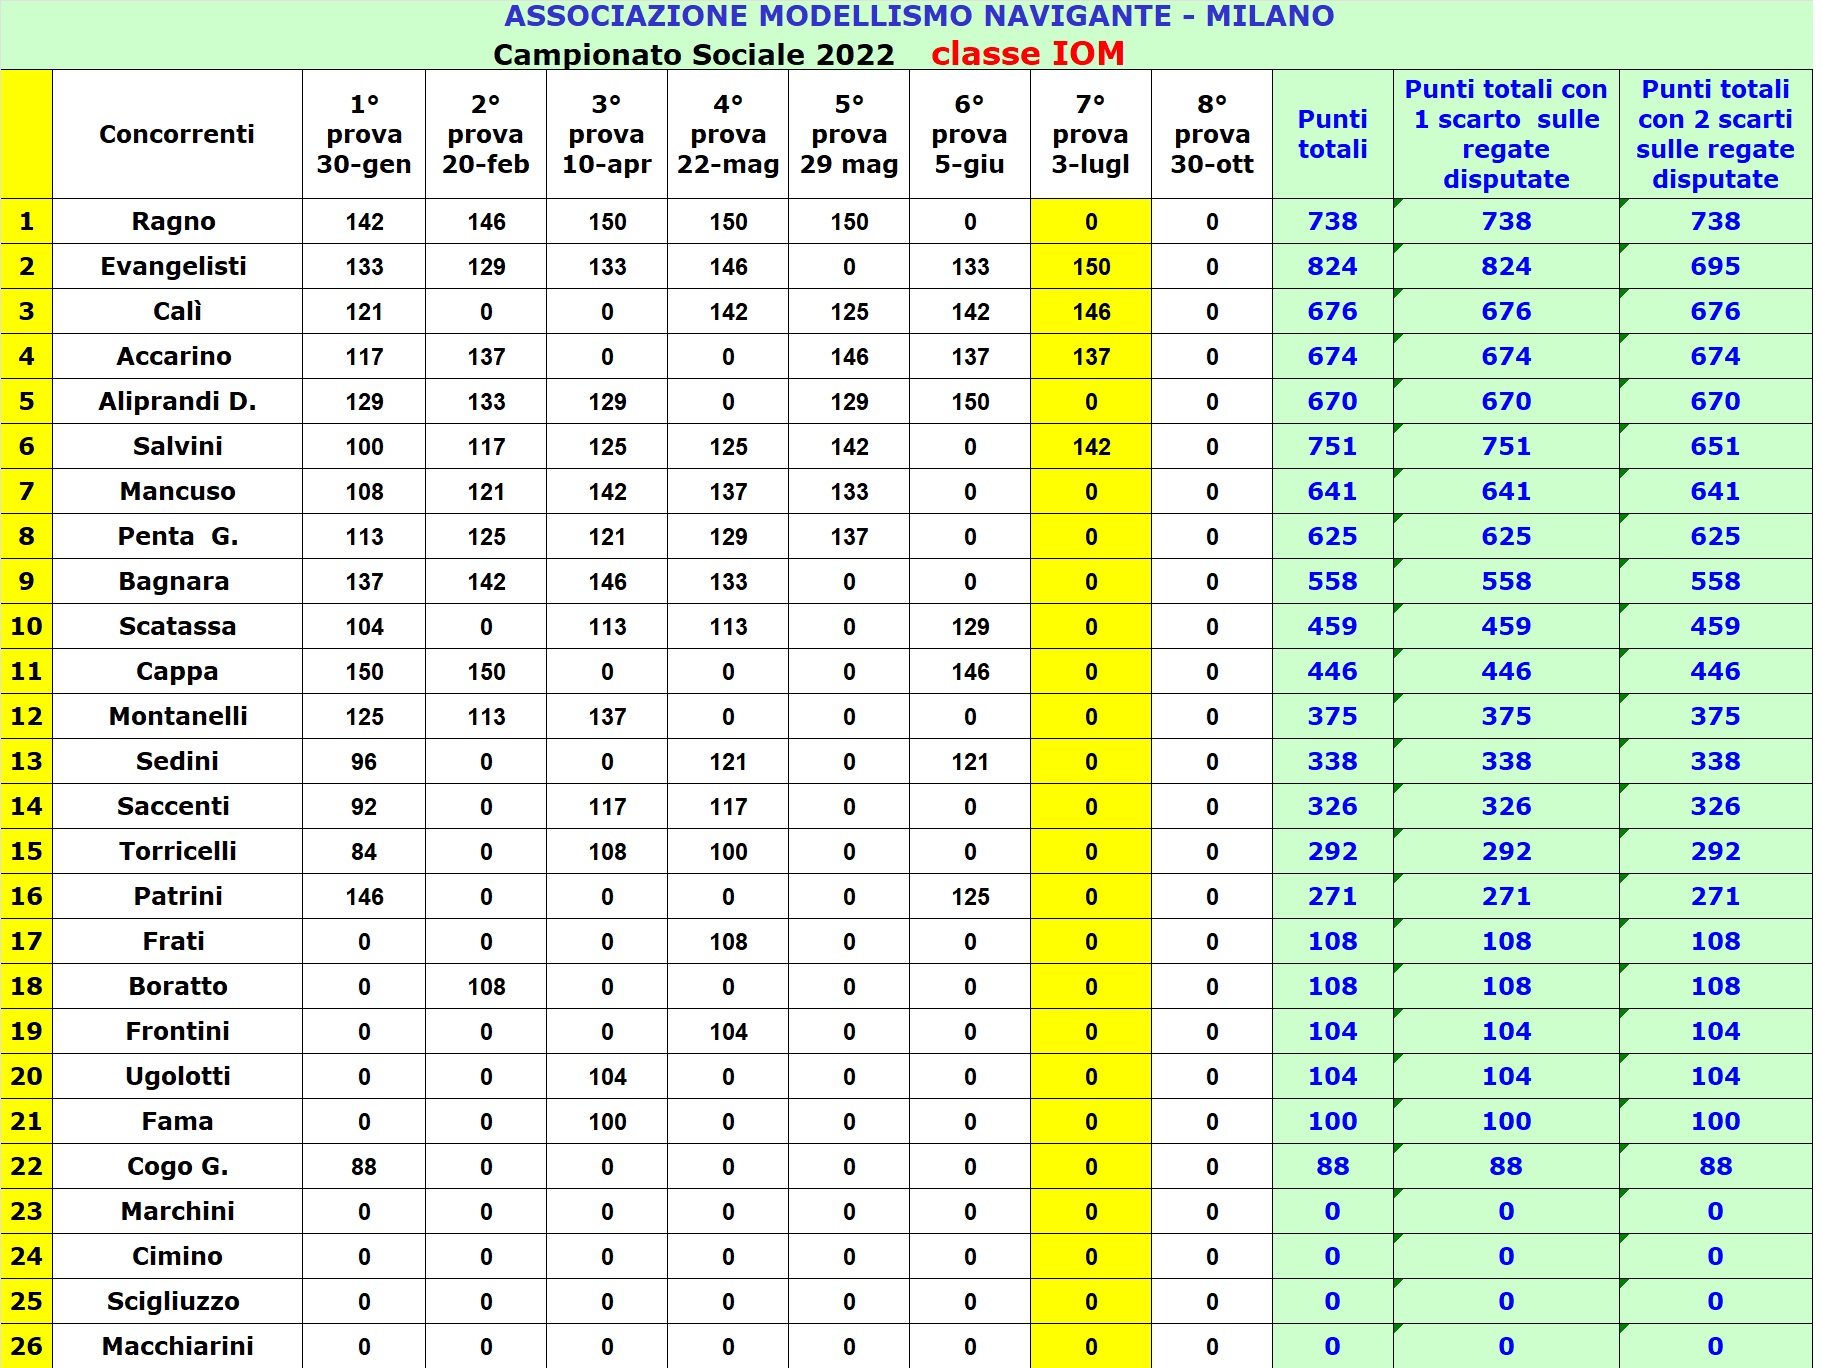Click the yellow rank number 26
The image size is (1822, 1368).
[26, 1347]
